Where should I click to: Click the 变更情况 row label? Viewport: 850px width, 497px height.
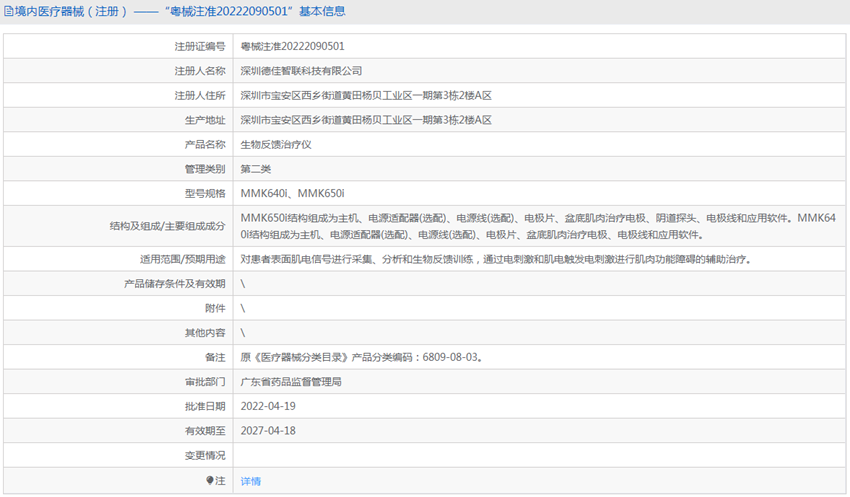click(205, 455)
